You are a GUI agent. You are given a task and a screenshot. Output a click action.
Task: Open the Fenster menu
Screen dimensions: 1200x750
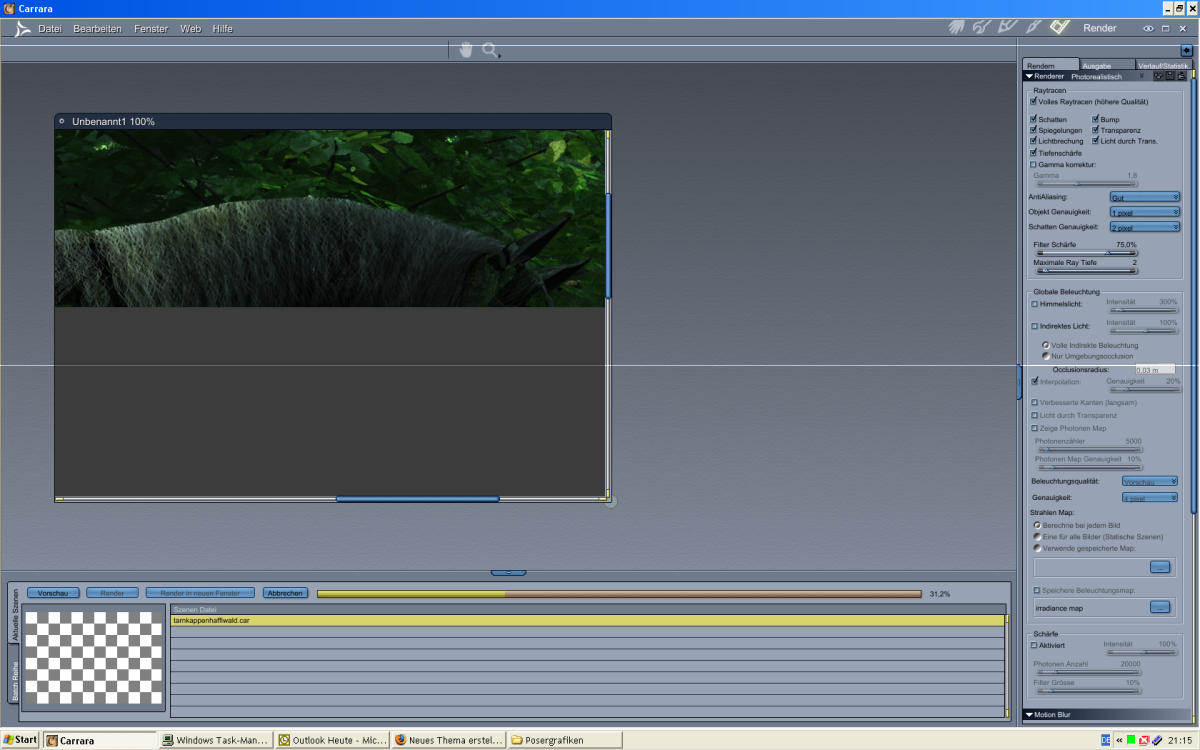point(151,29)
